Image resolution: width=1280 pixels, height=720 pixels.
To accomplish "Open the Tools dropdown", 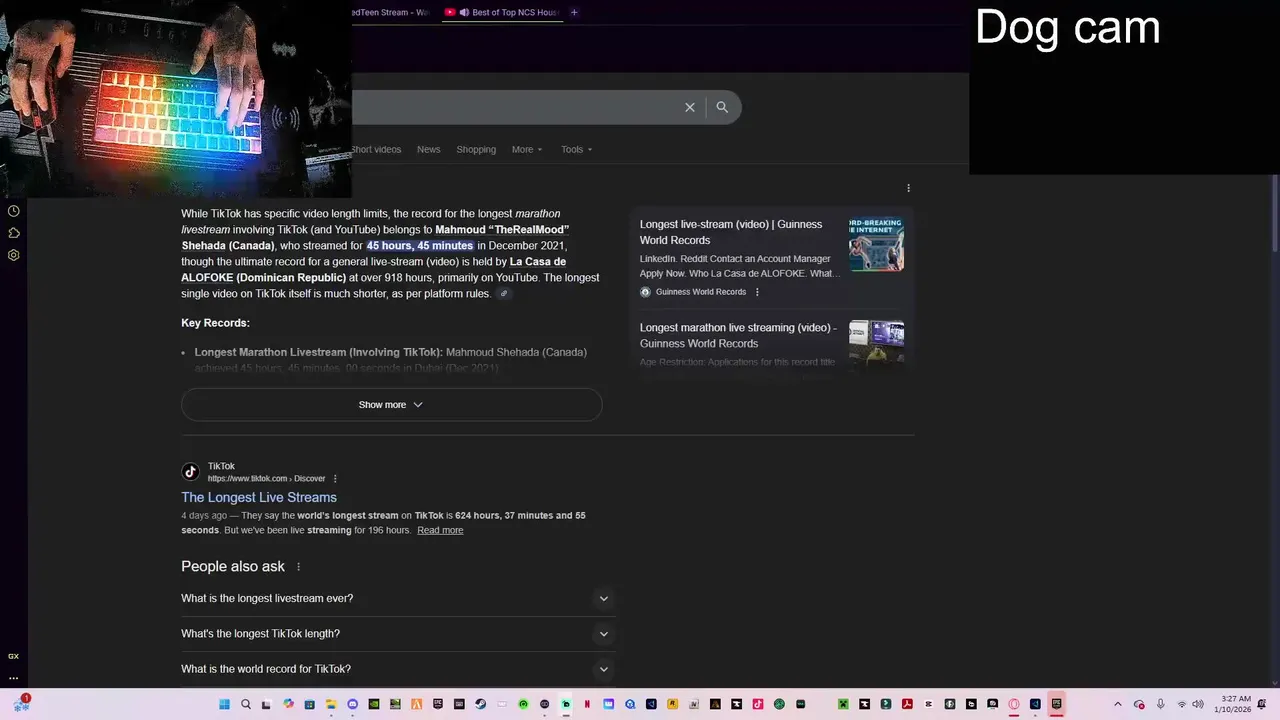I will point(577,150).
